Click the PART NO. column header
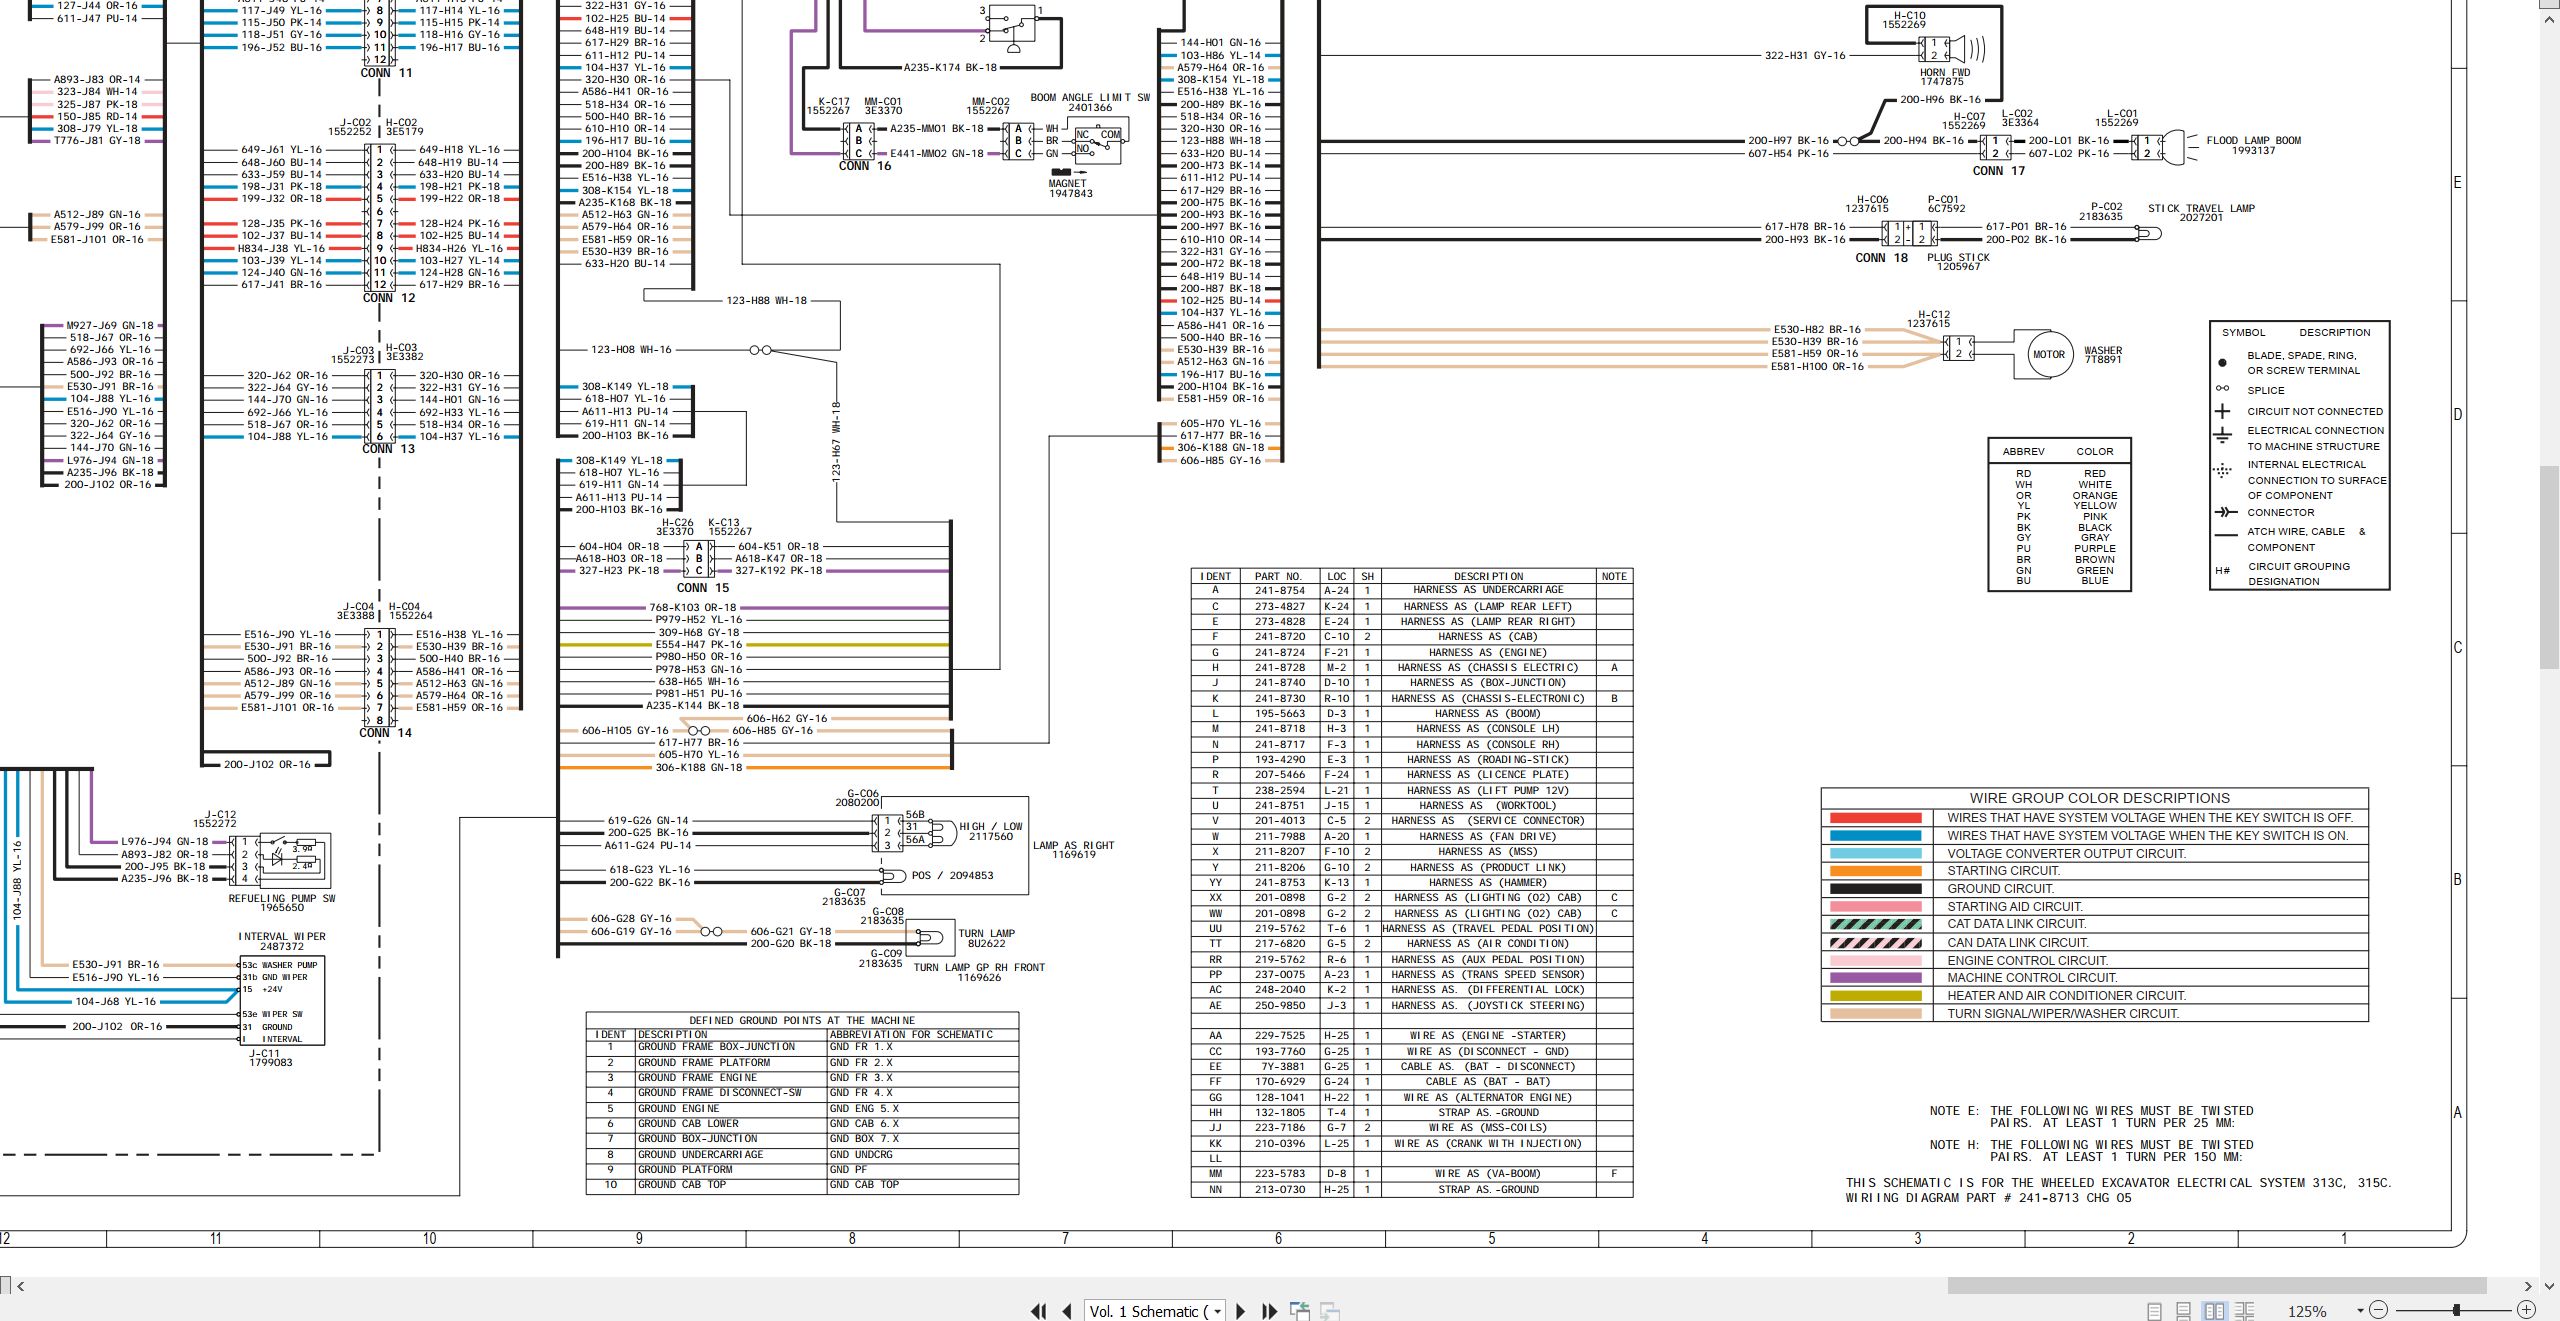2560x1321 pixels. click(x=1279, y=577)
